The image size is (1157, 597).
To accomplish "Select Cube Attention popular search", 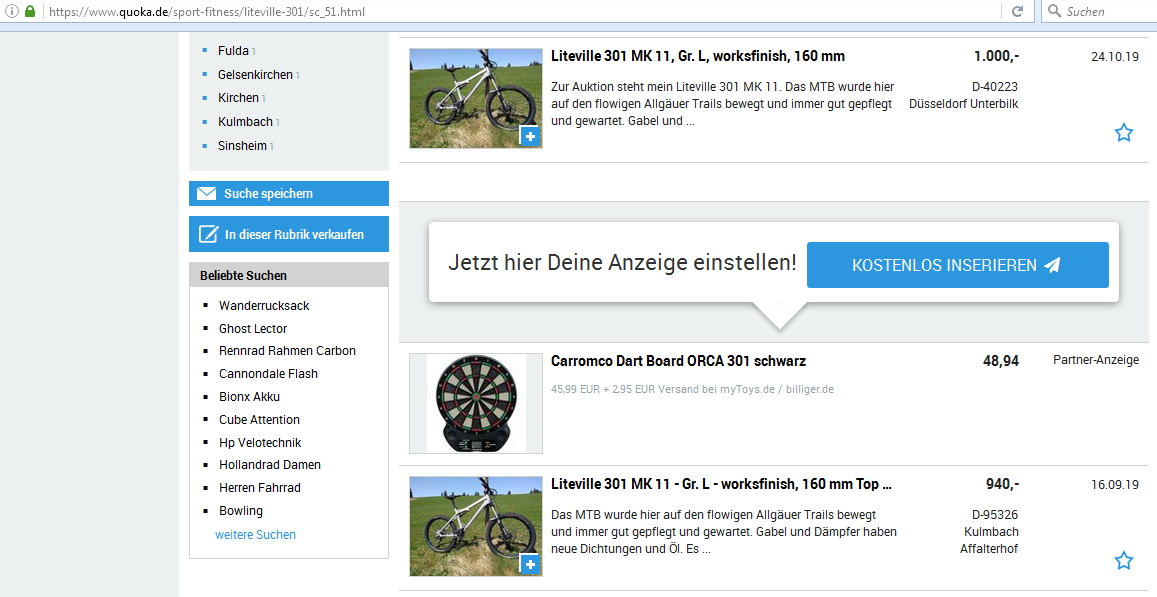I will click(x=259, y=420).
